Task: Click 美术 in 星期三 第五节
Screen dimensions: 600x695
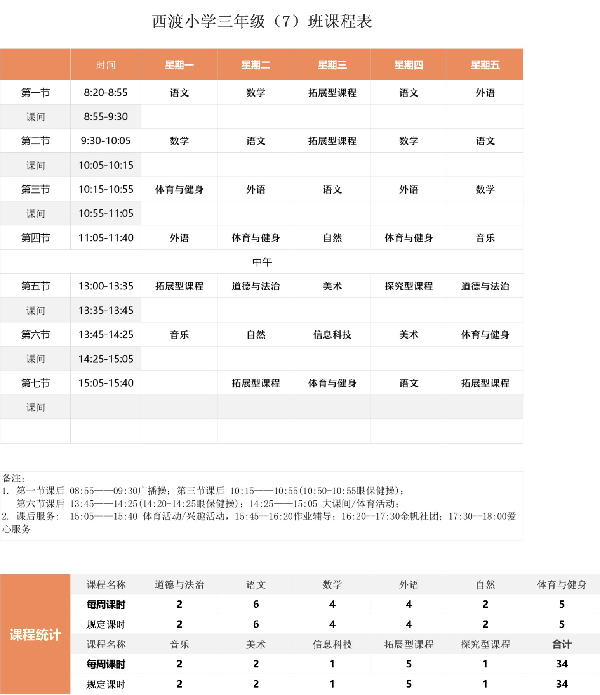Action: point(332,286)
